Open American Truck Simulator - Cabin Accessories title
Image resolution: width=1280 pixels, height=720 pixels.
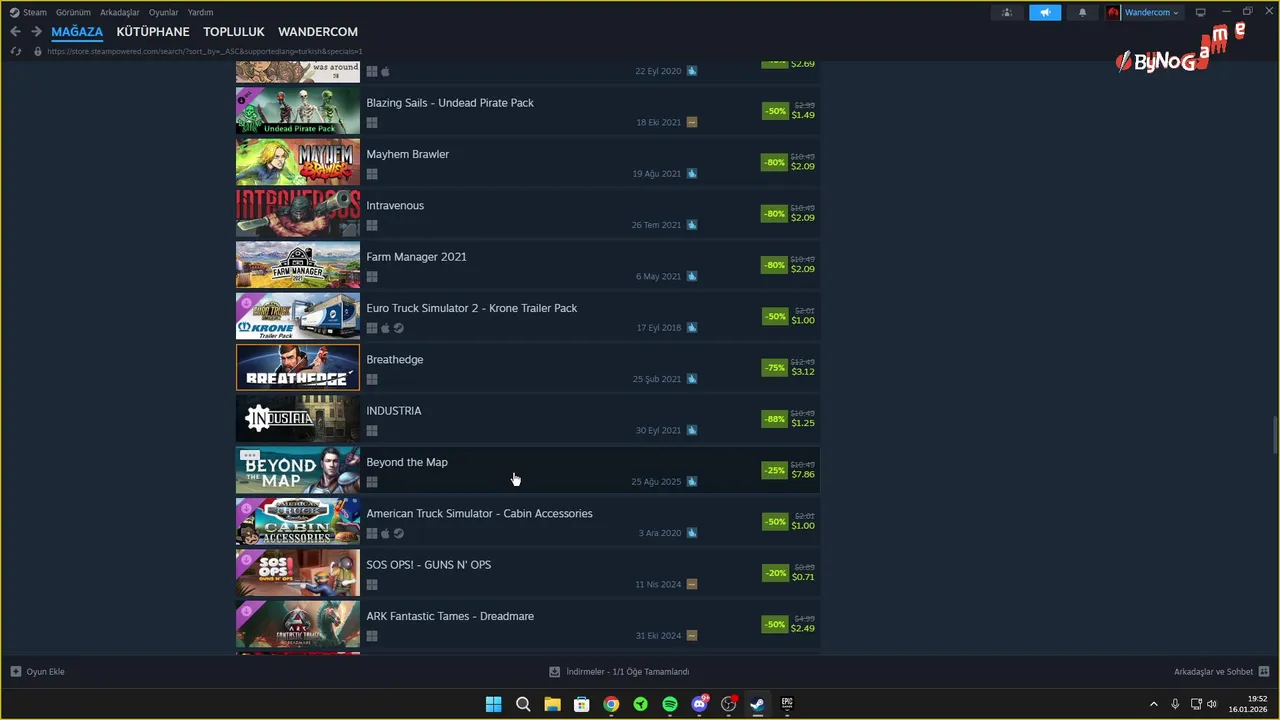(479, 513)
